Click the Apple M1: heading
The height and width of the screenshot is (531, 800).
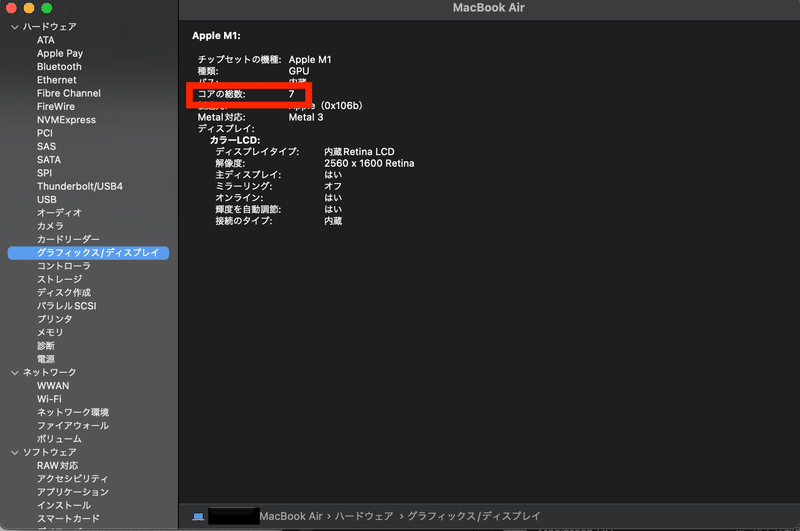click(x=216, y=36)
